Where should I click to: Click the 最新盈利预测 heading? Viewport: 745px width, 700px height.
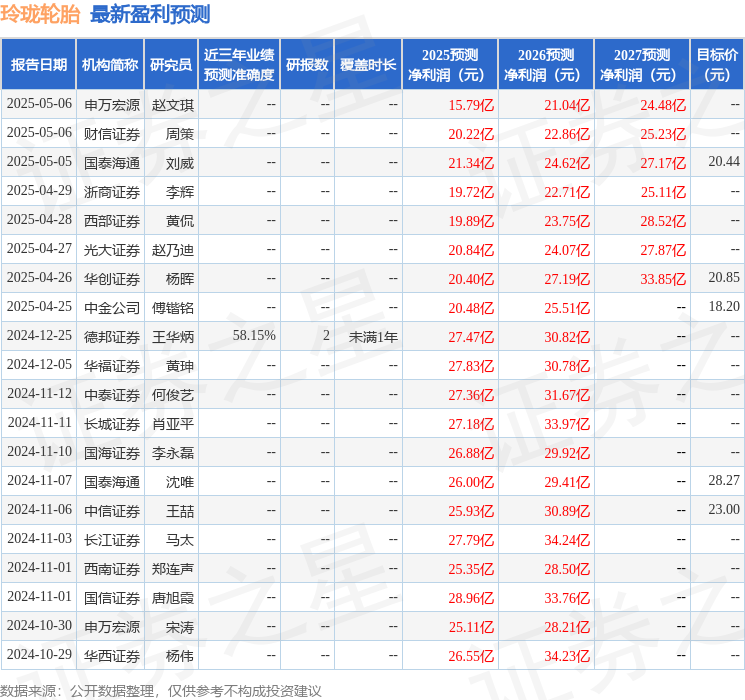click(150, 14)
